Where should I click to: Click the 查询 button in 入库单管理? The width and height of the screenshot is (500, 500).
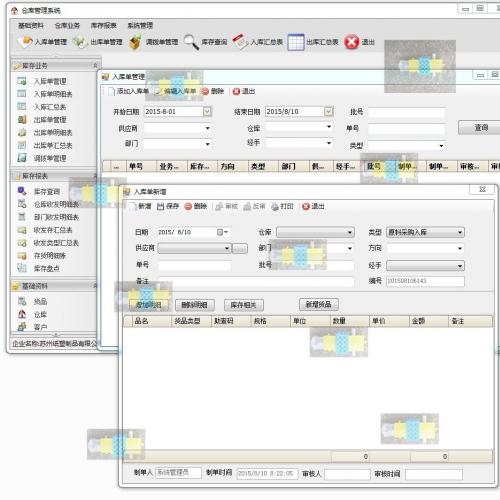point(480,128)
